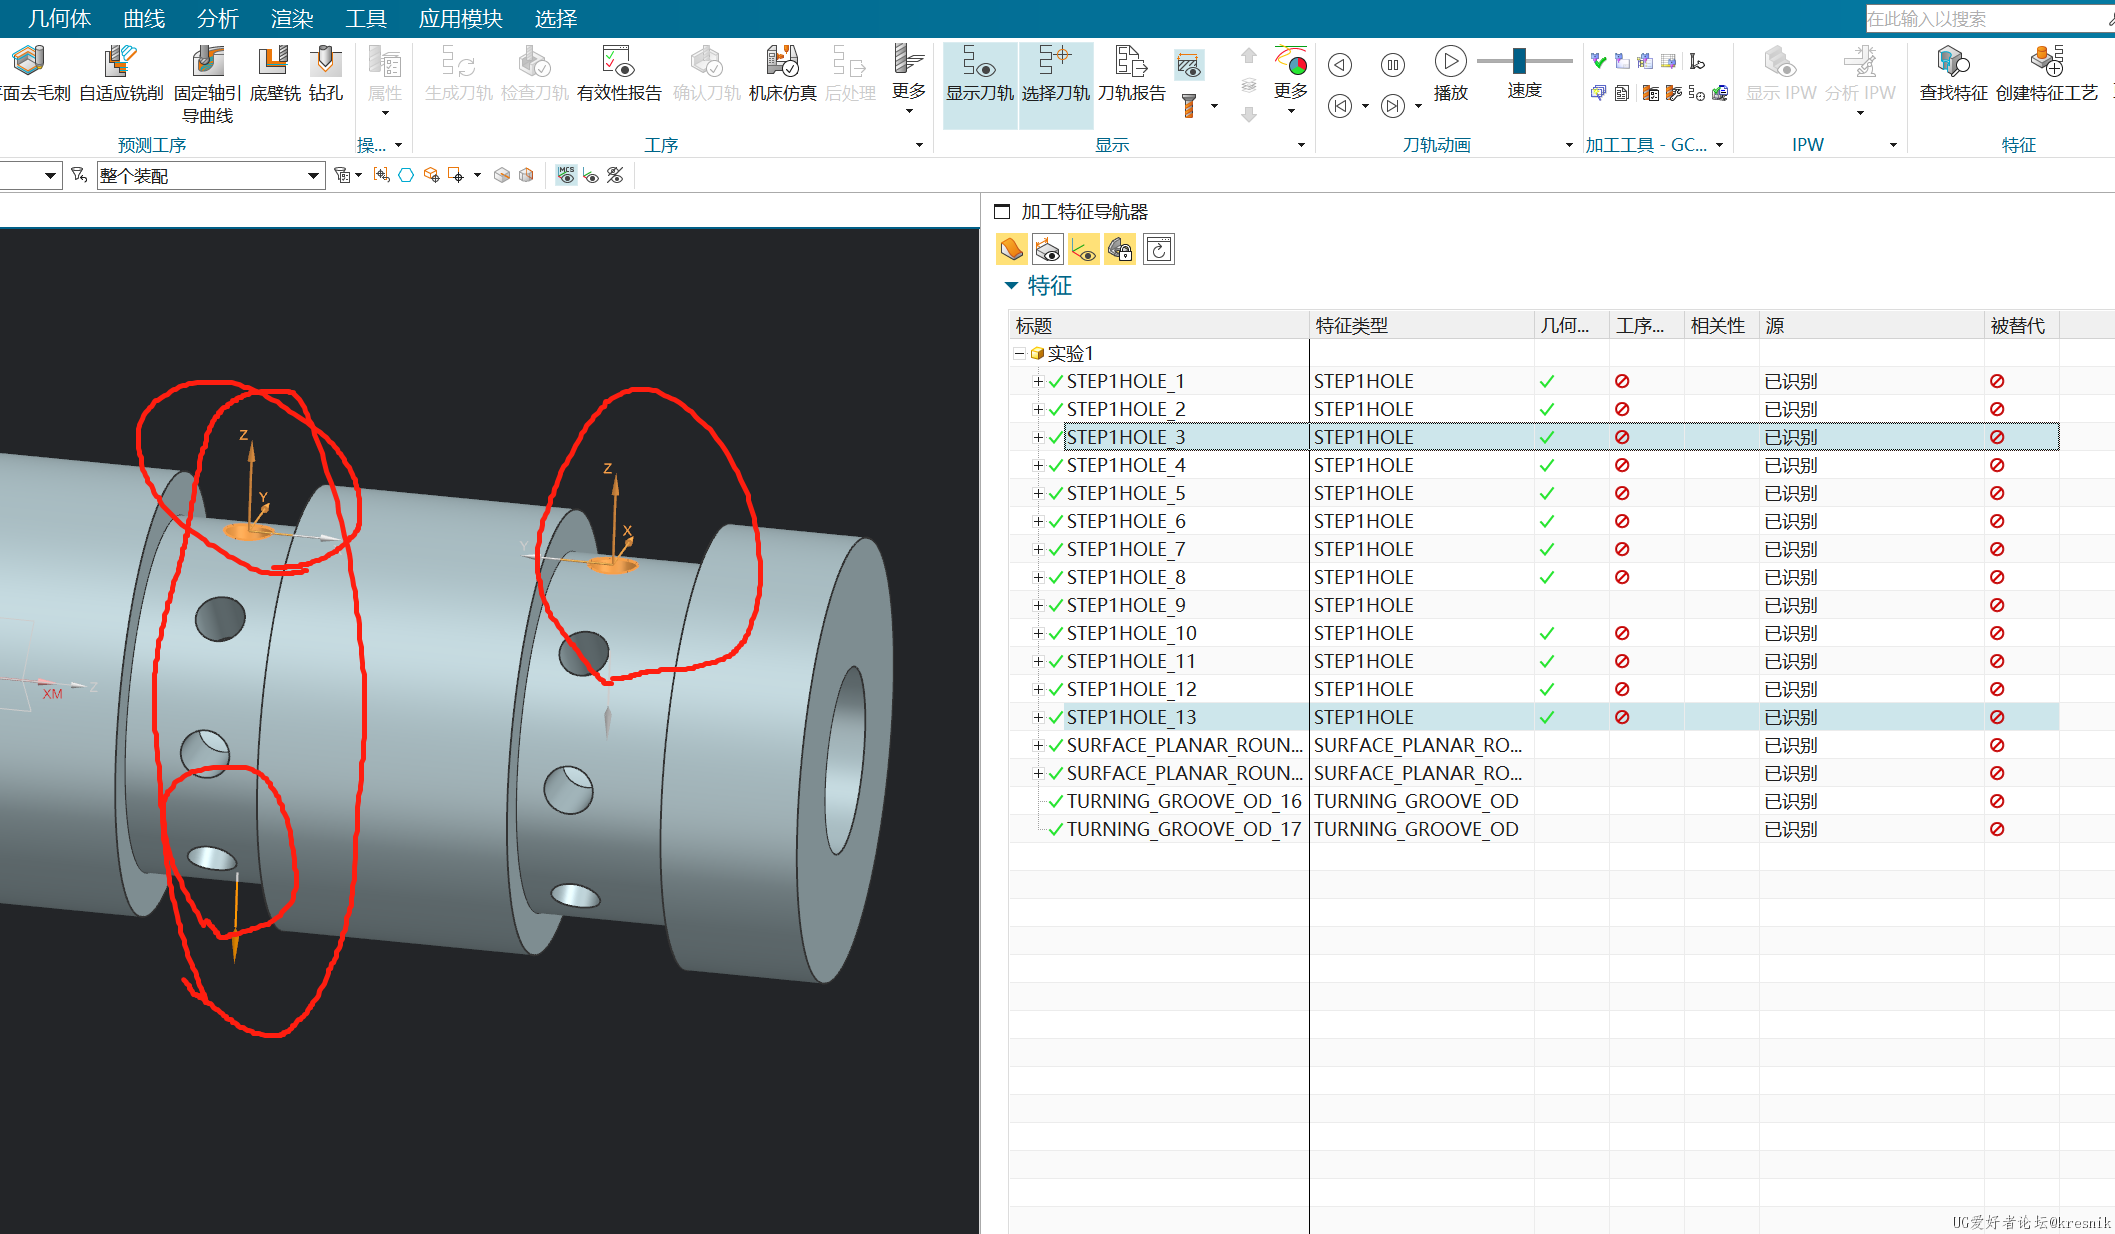The image size is (2115, 1234).
Task: Open the 刀轨报告 toolpath report
Action: pyautogui.click(x=1131, y=73)
